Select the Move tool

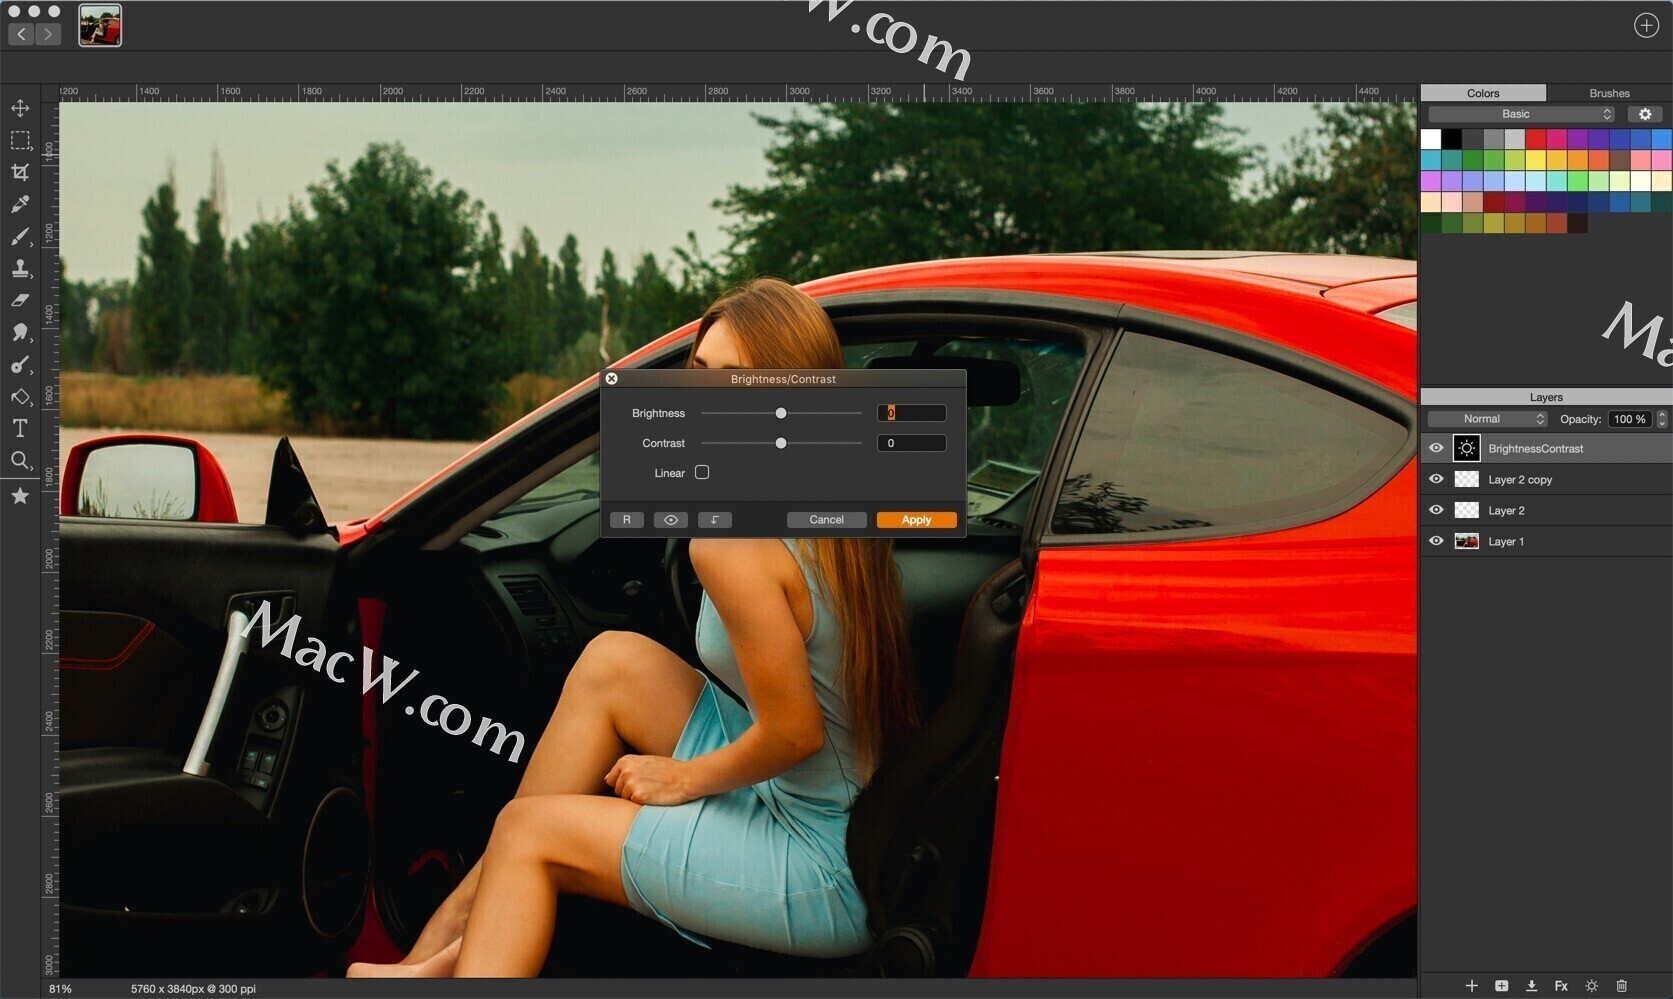point(20,108)
